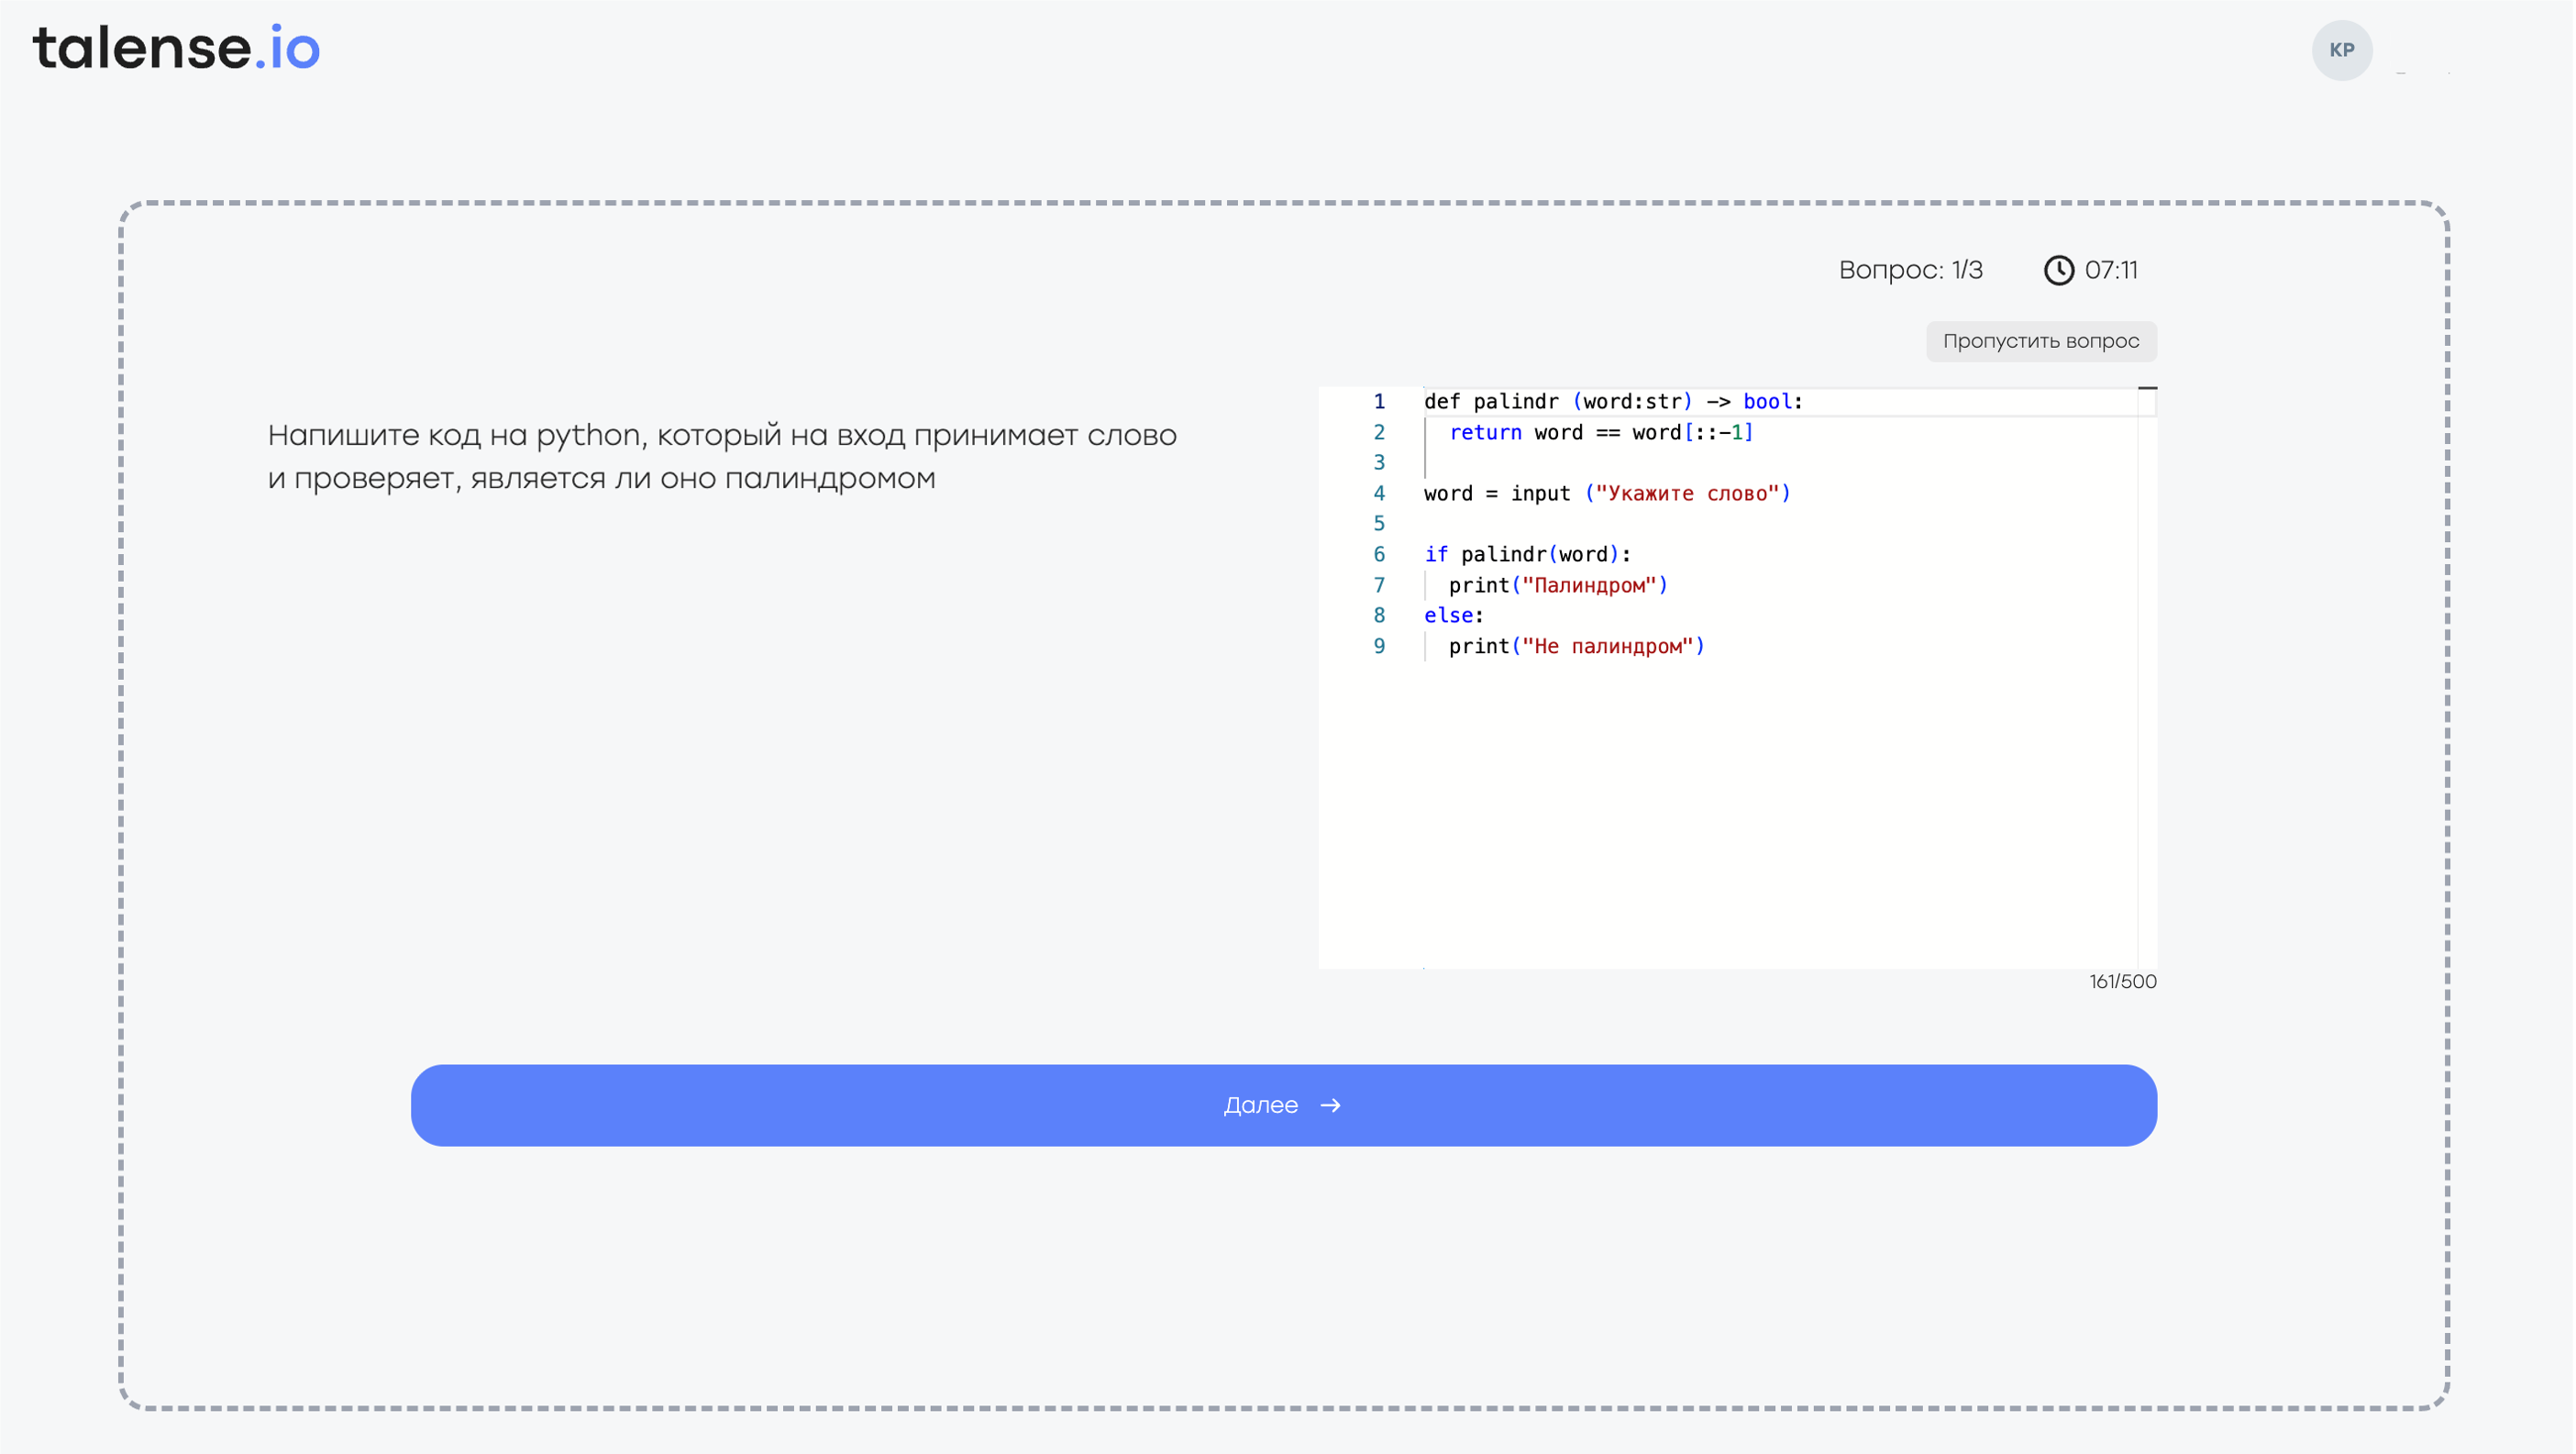Open the KP user avatar
Screen dimensions: 2576x1454
tap(2341, 50)
